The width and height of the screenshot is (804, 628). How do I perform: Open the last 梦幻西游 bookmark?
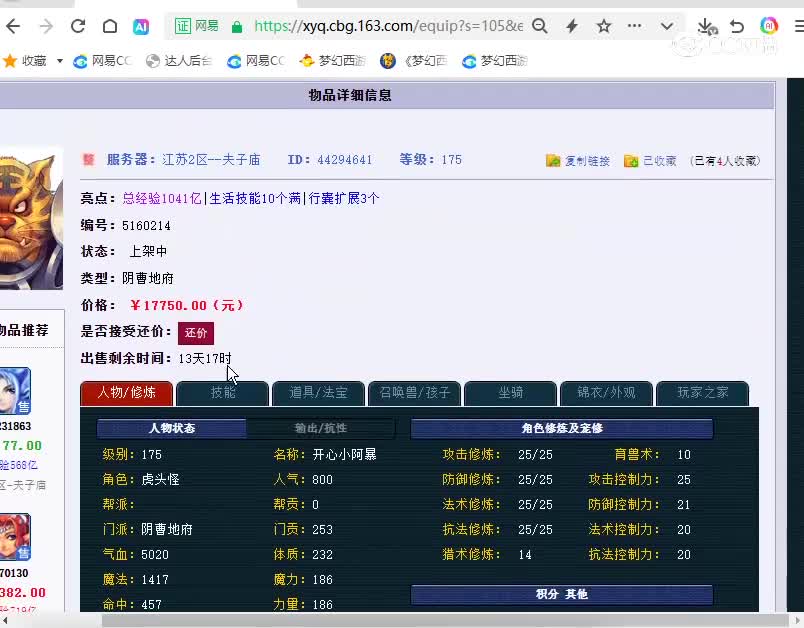(494, 61)
